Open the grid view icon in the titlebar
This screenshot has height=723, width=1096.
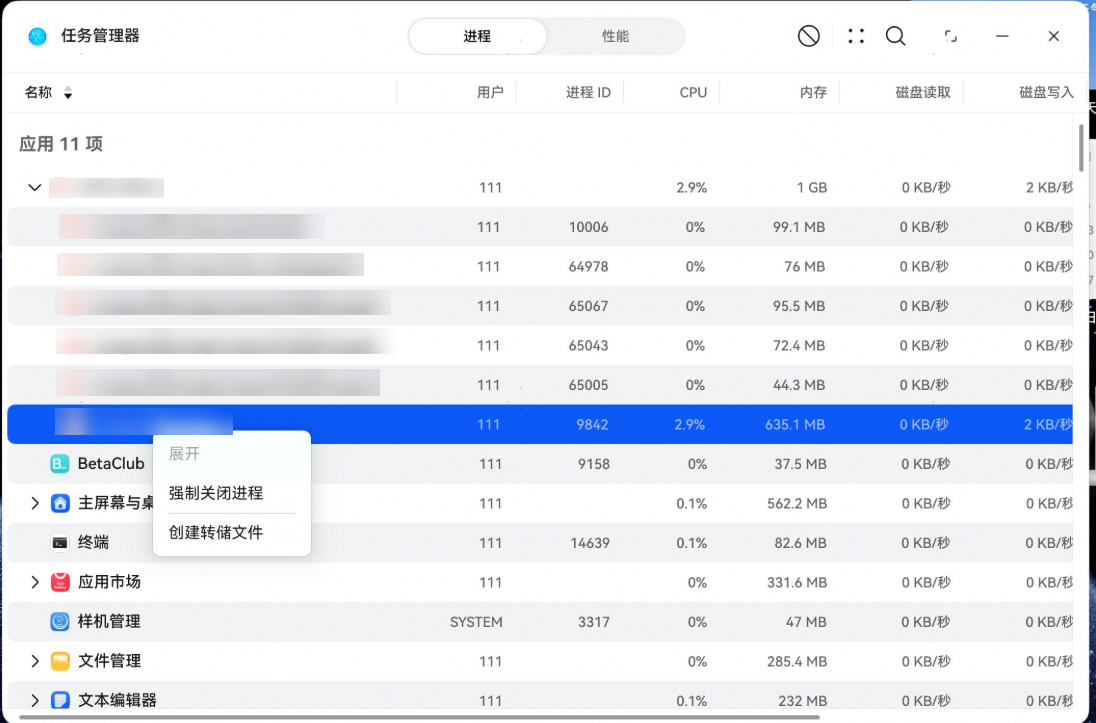[855, 35]
